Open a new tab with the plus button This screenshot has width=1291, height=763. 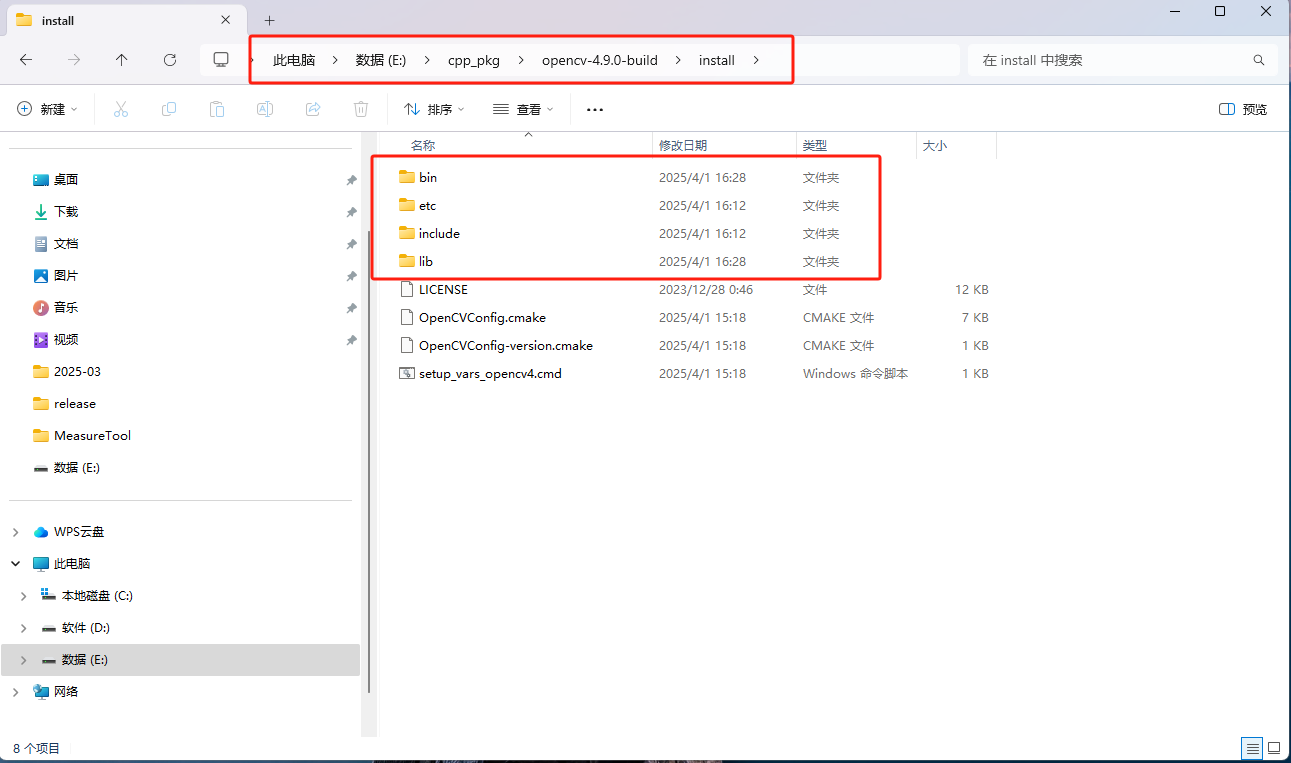click(x=269, y=20)
